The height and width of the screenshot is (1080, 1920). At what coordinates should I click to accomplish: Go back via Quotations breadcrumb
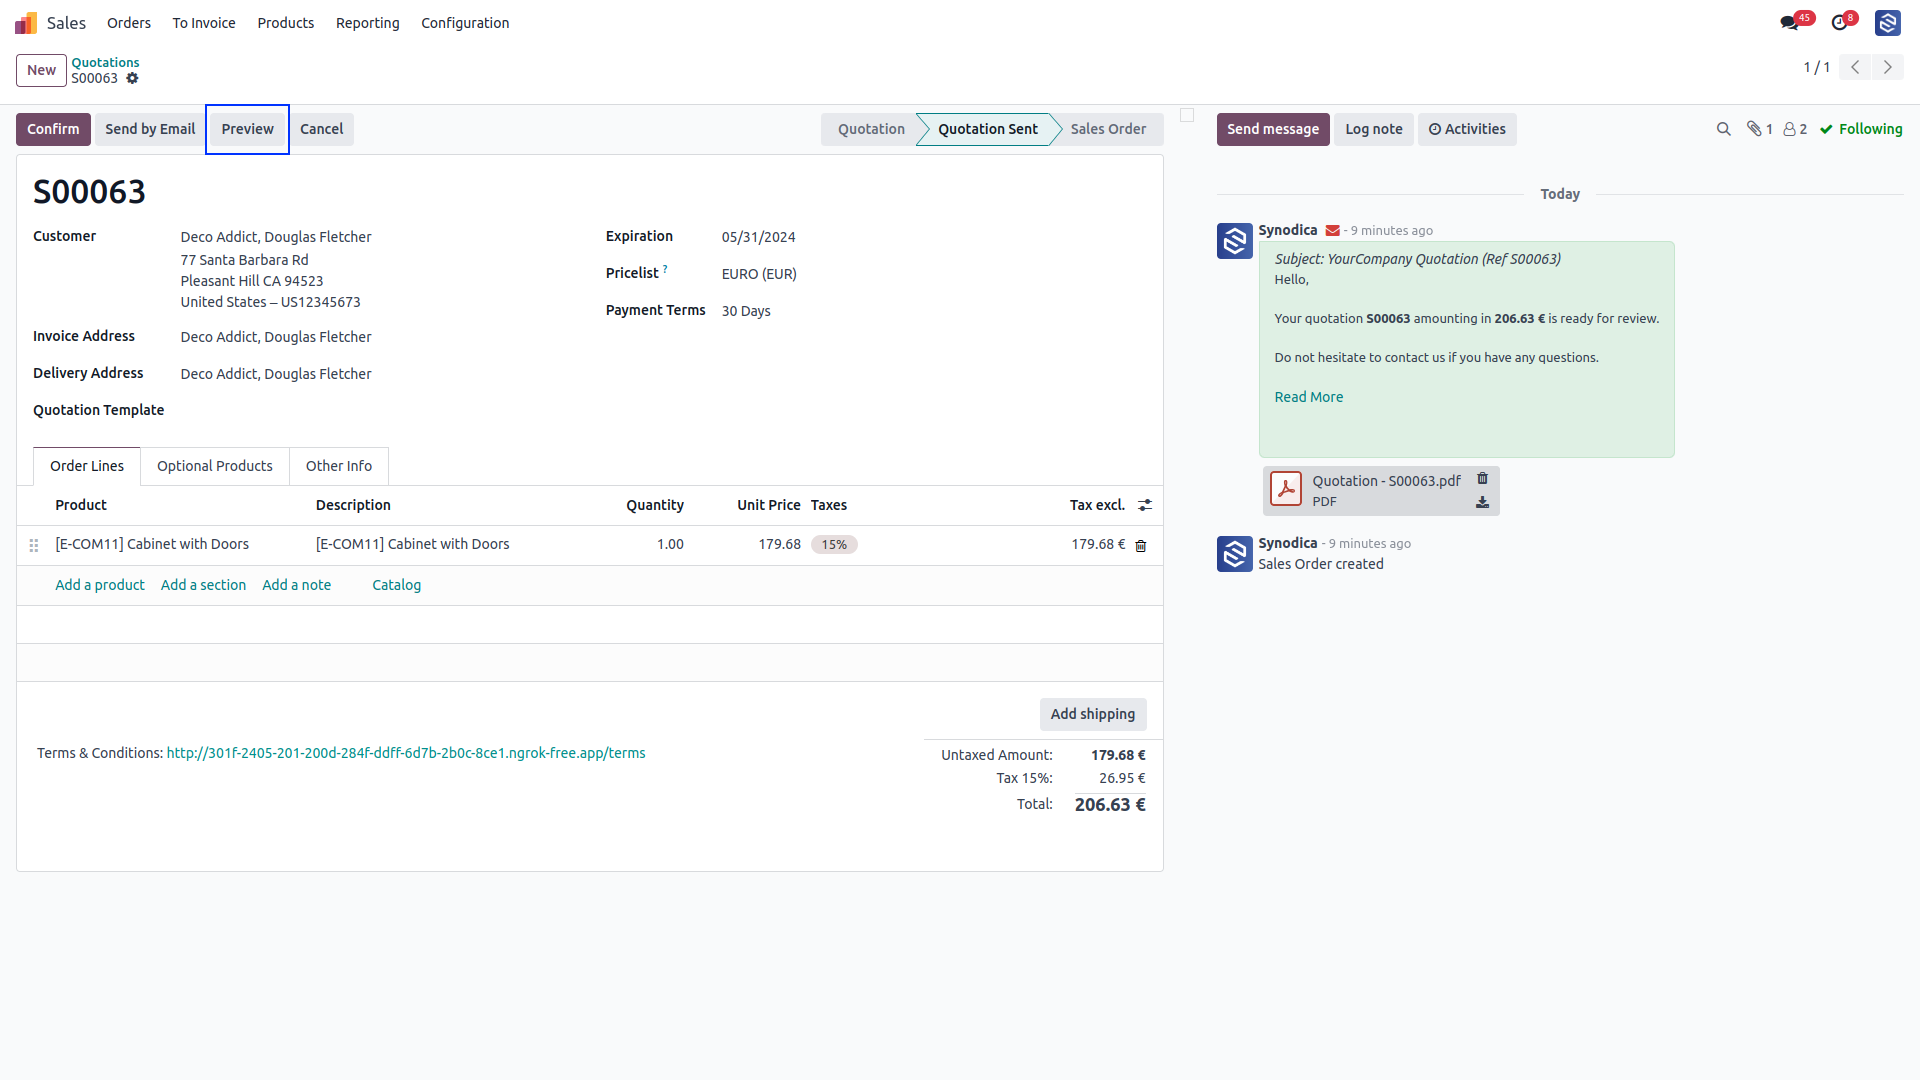click(x=105, y=62)
